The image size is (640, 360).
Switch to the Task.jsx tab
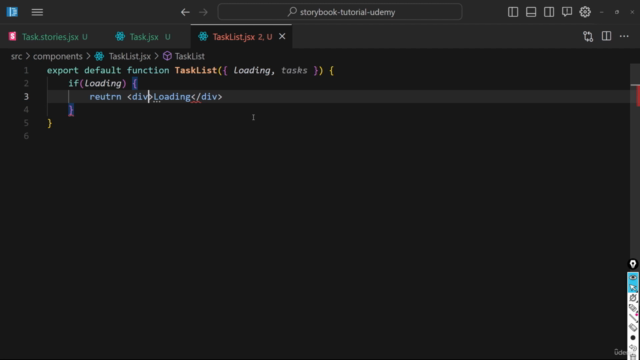coord(144,37)
